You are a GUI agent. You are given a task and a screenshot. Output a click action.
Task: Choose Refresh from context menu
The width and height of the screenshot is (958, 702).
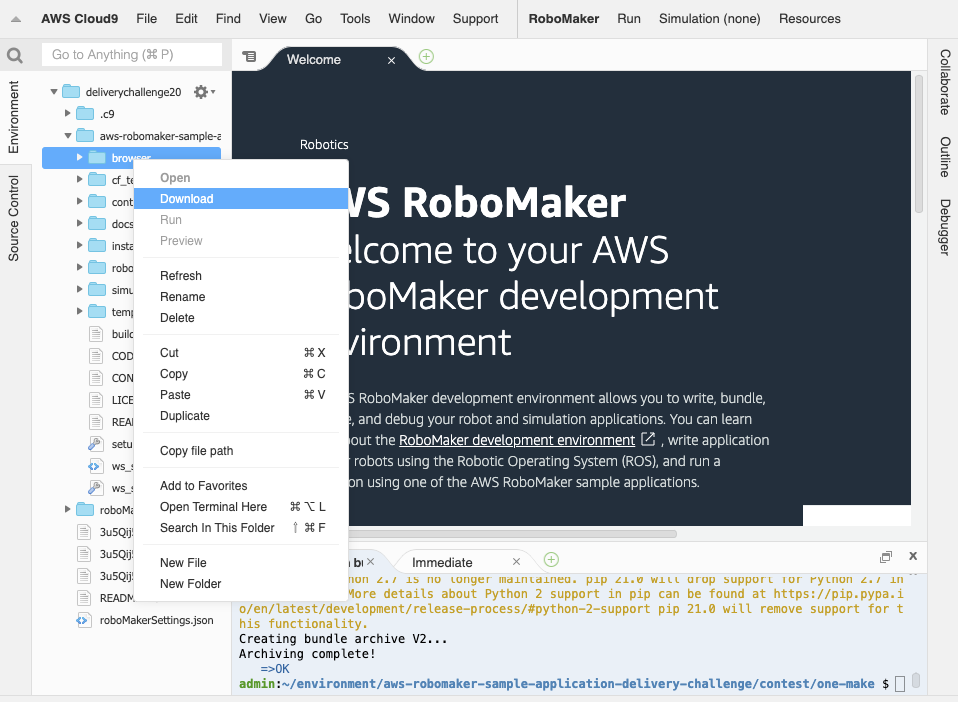241,276
